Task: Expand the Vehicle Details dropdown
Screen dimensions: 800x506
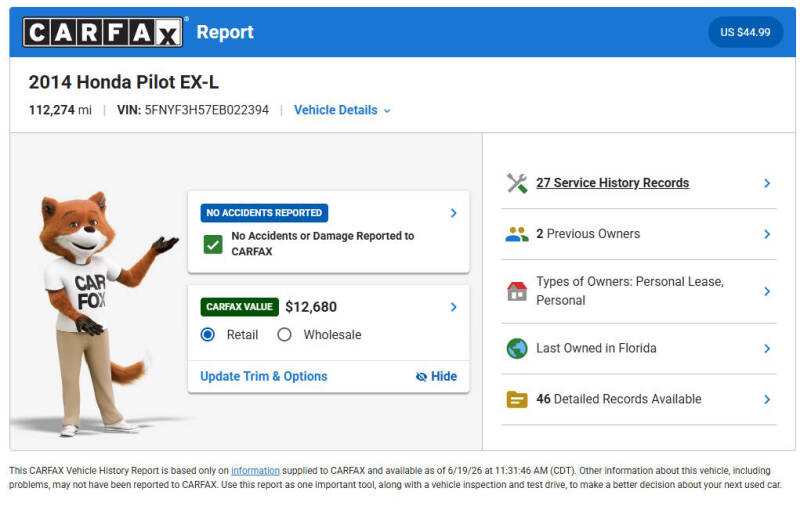Action: point(342,110)
